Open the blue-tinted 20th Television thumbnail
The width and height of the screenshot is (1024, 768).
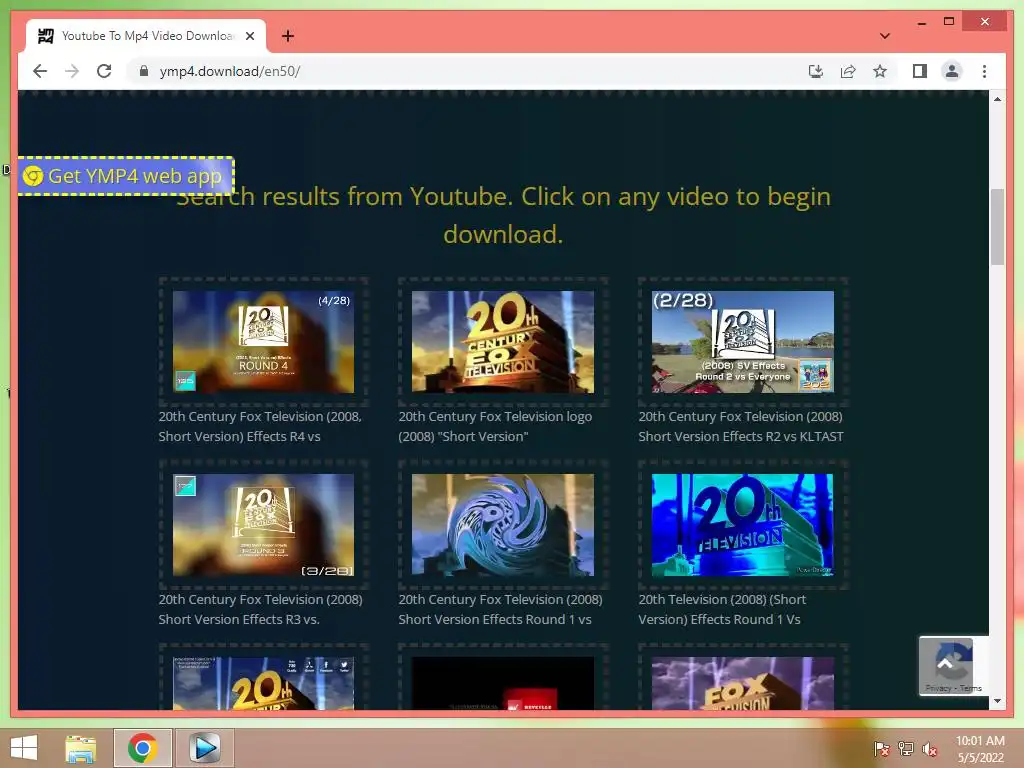(x=743, y=524)
